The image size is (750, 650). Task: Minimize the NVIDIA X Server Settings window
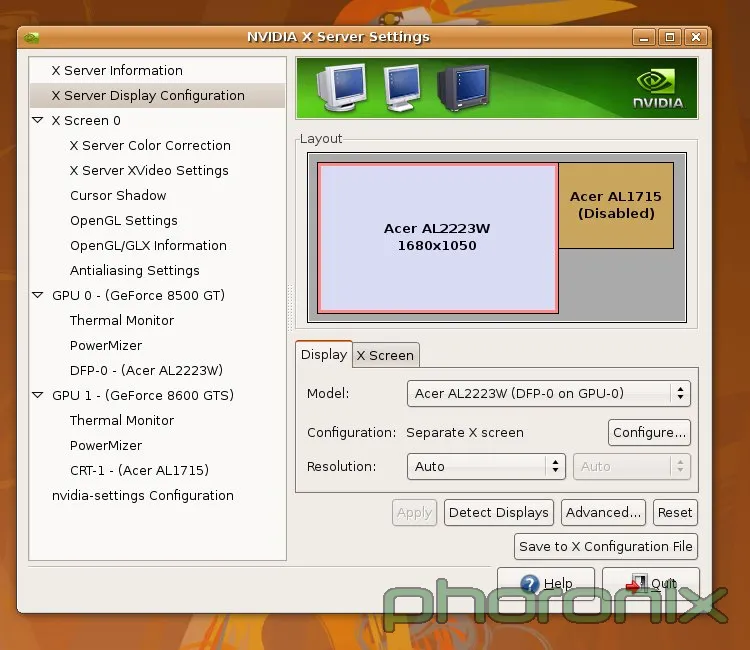point(644,37)
